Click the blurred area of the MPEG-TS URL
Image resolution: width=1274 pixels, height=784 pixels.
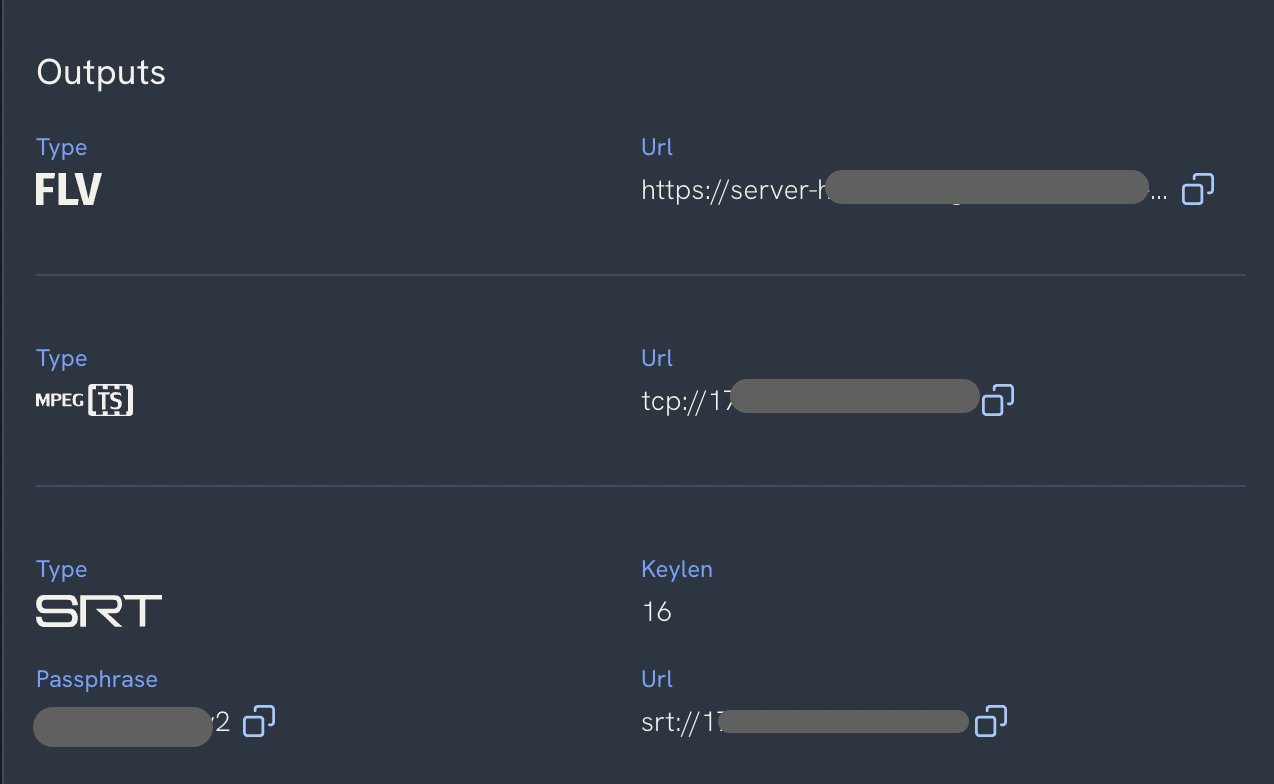(855, 397)
